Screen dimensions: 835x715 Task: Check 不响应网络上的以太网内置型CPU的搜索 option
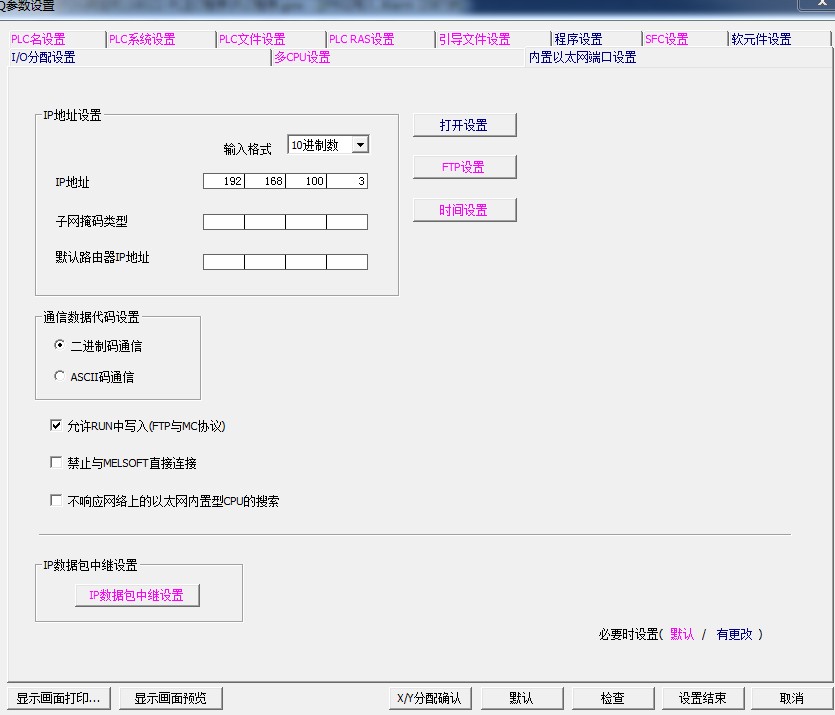coord(57,501)
